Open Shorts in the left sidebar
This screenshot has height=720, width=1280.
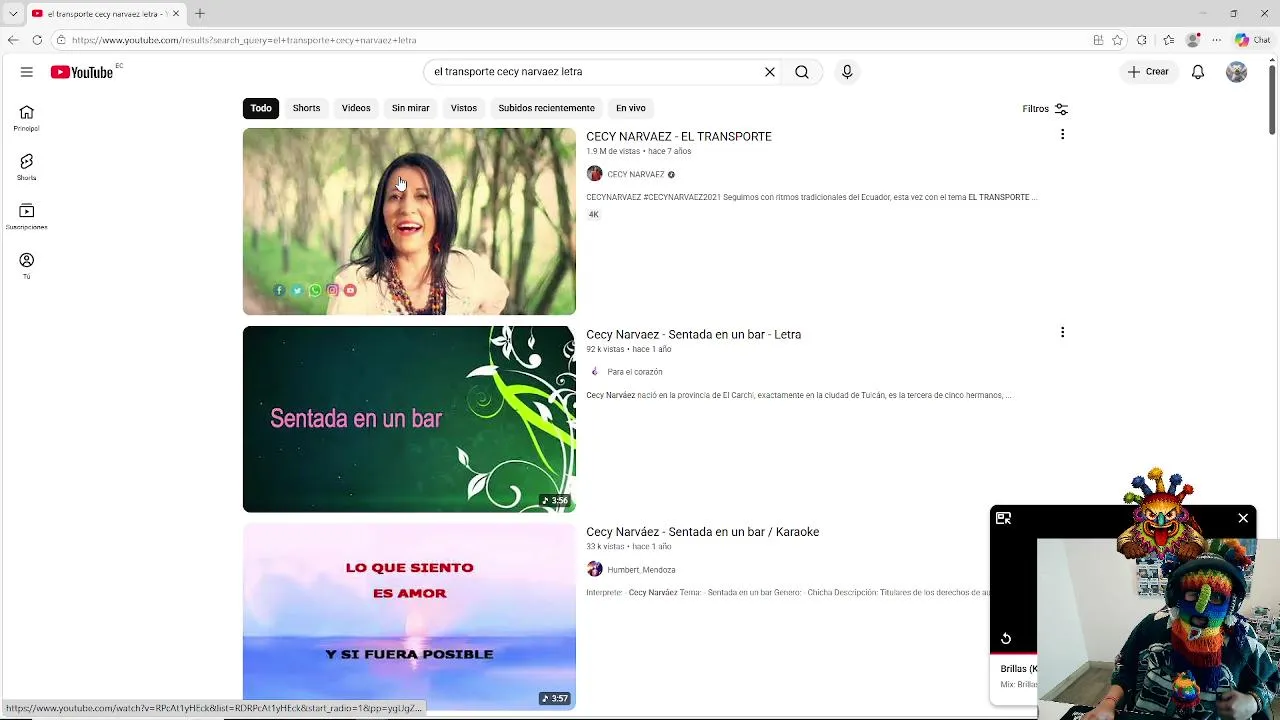coord(27,167)
